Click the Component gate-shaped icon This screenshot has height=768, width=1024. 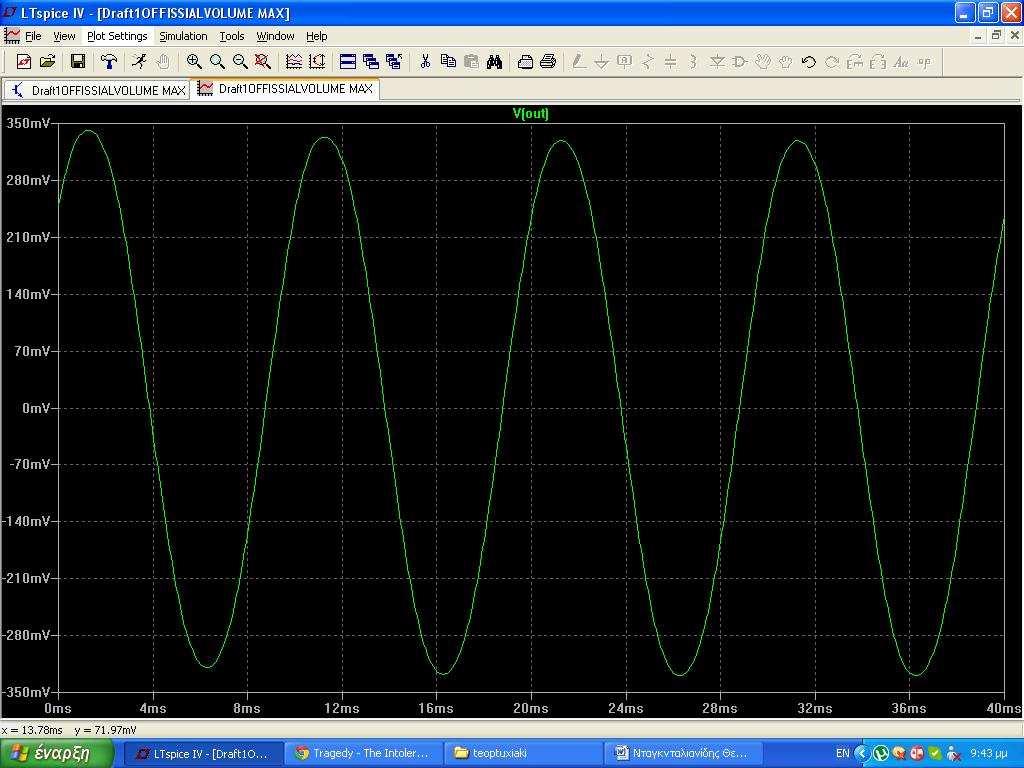(740, 62)
